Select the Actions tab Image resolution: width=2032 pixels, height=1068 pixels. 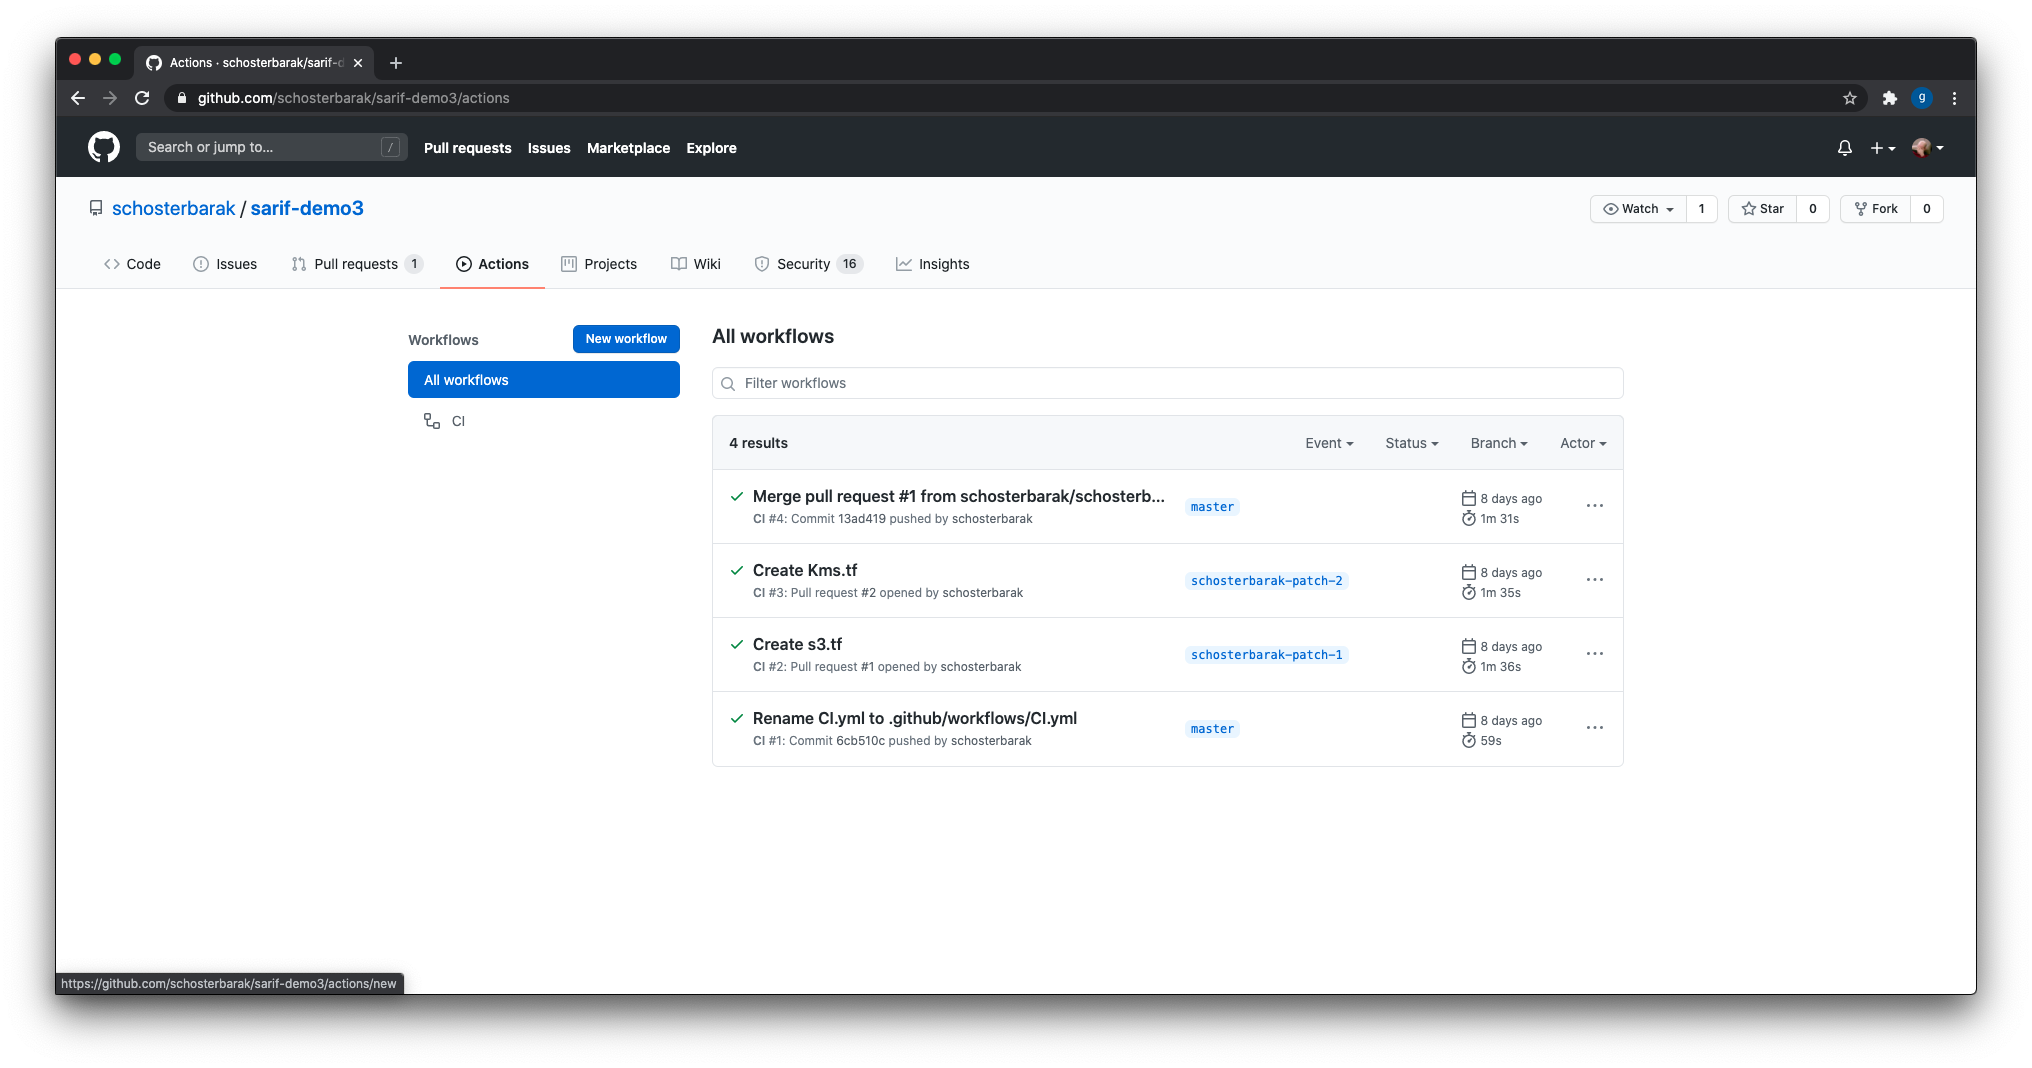[x=492, y=264]
